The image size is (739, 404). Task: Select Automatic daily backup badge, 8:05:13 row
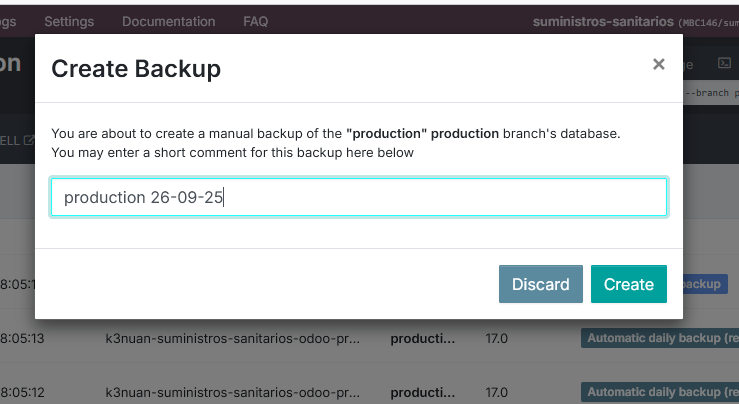[x=660, y=338]
